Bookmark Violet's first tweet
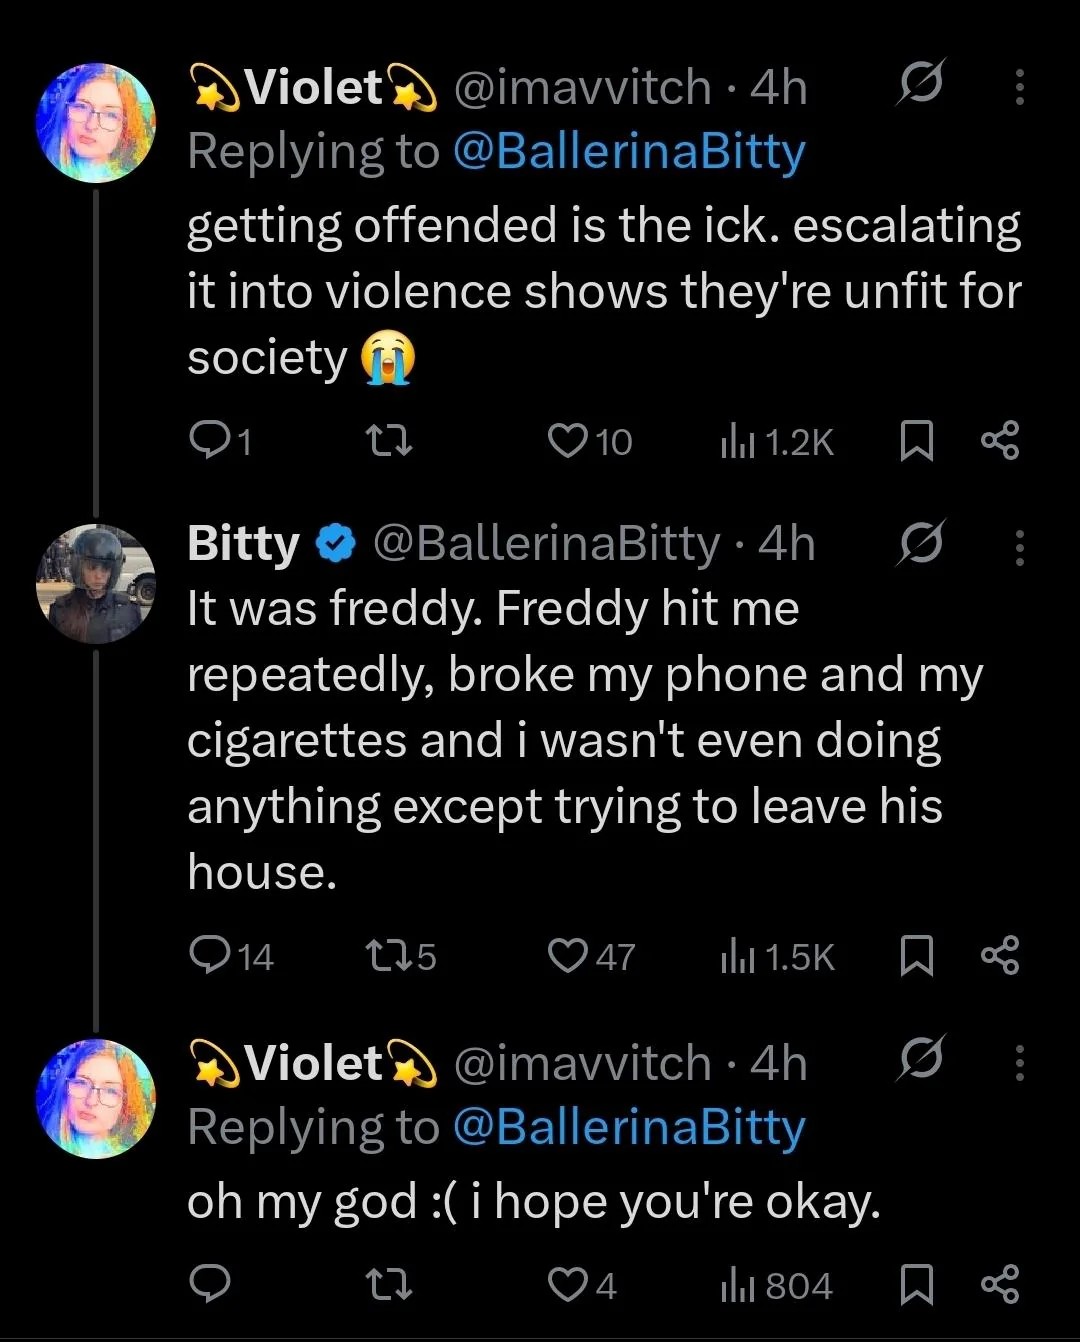 [x=916, y=441]
